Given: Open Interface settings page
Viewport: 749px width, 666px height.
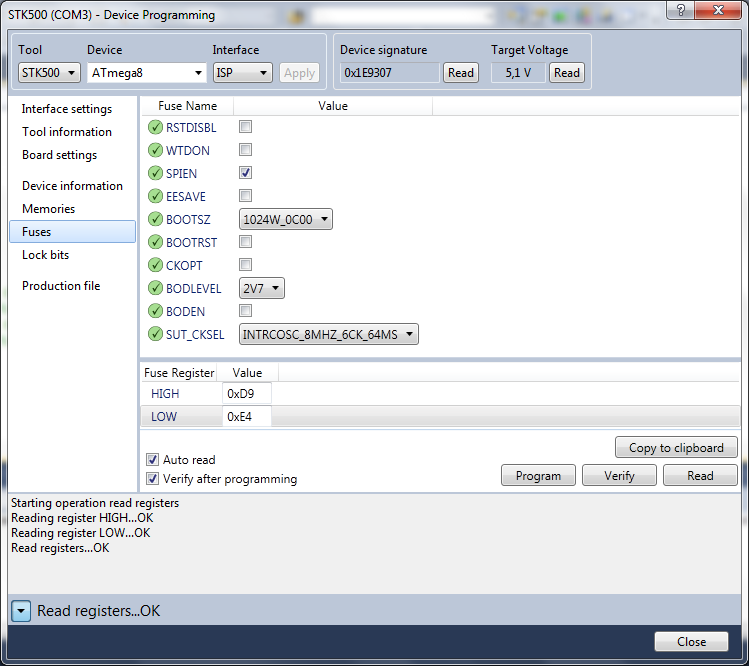Looking at the screenshot, I should (x=67, y=109).
